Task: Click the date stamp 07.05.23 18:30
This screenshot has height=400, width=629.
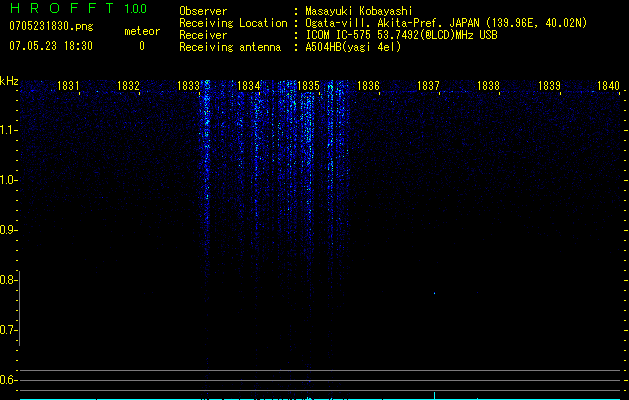Action: 51,46
